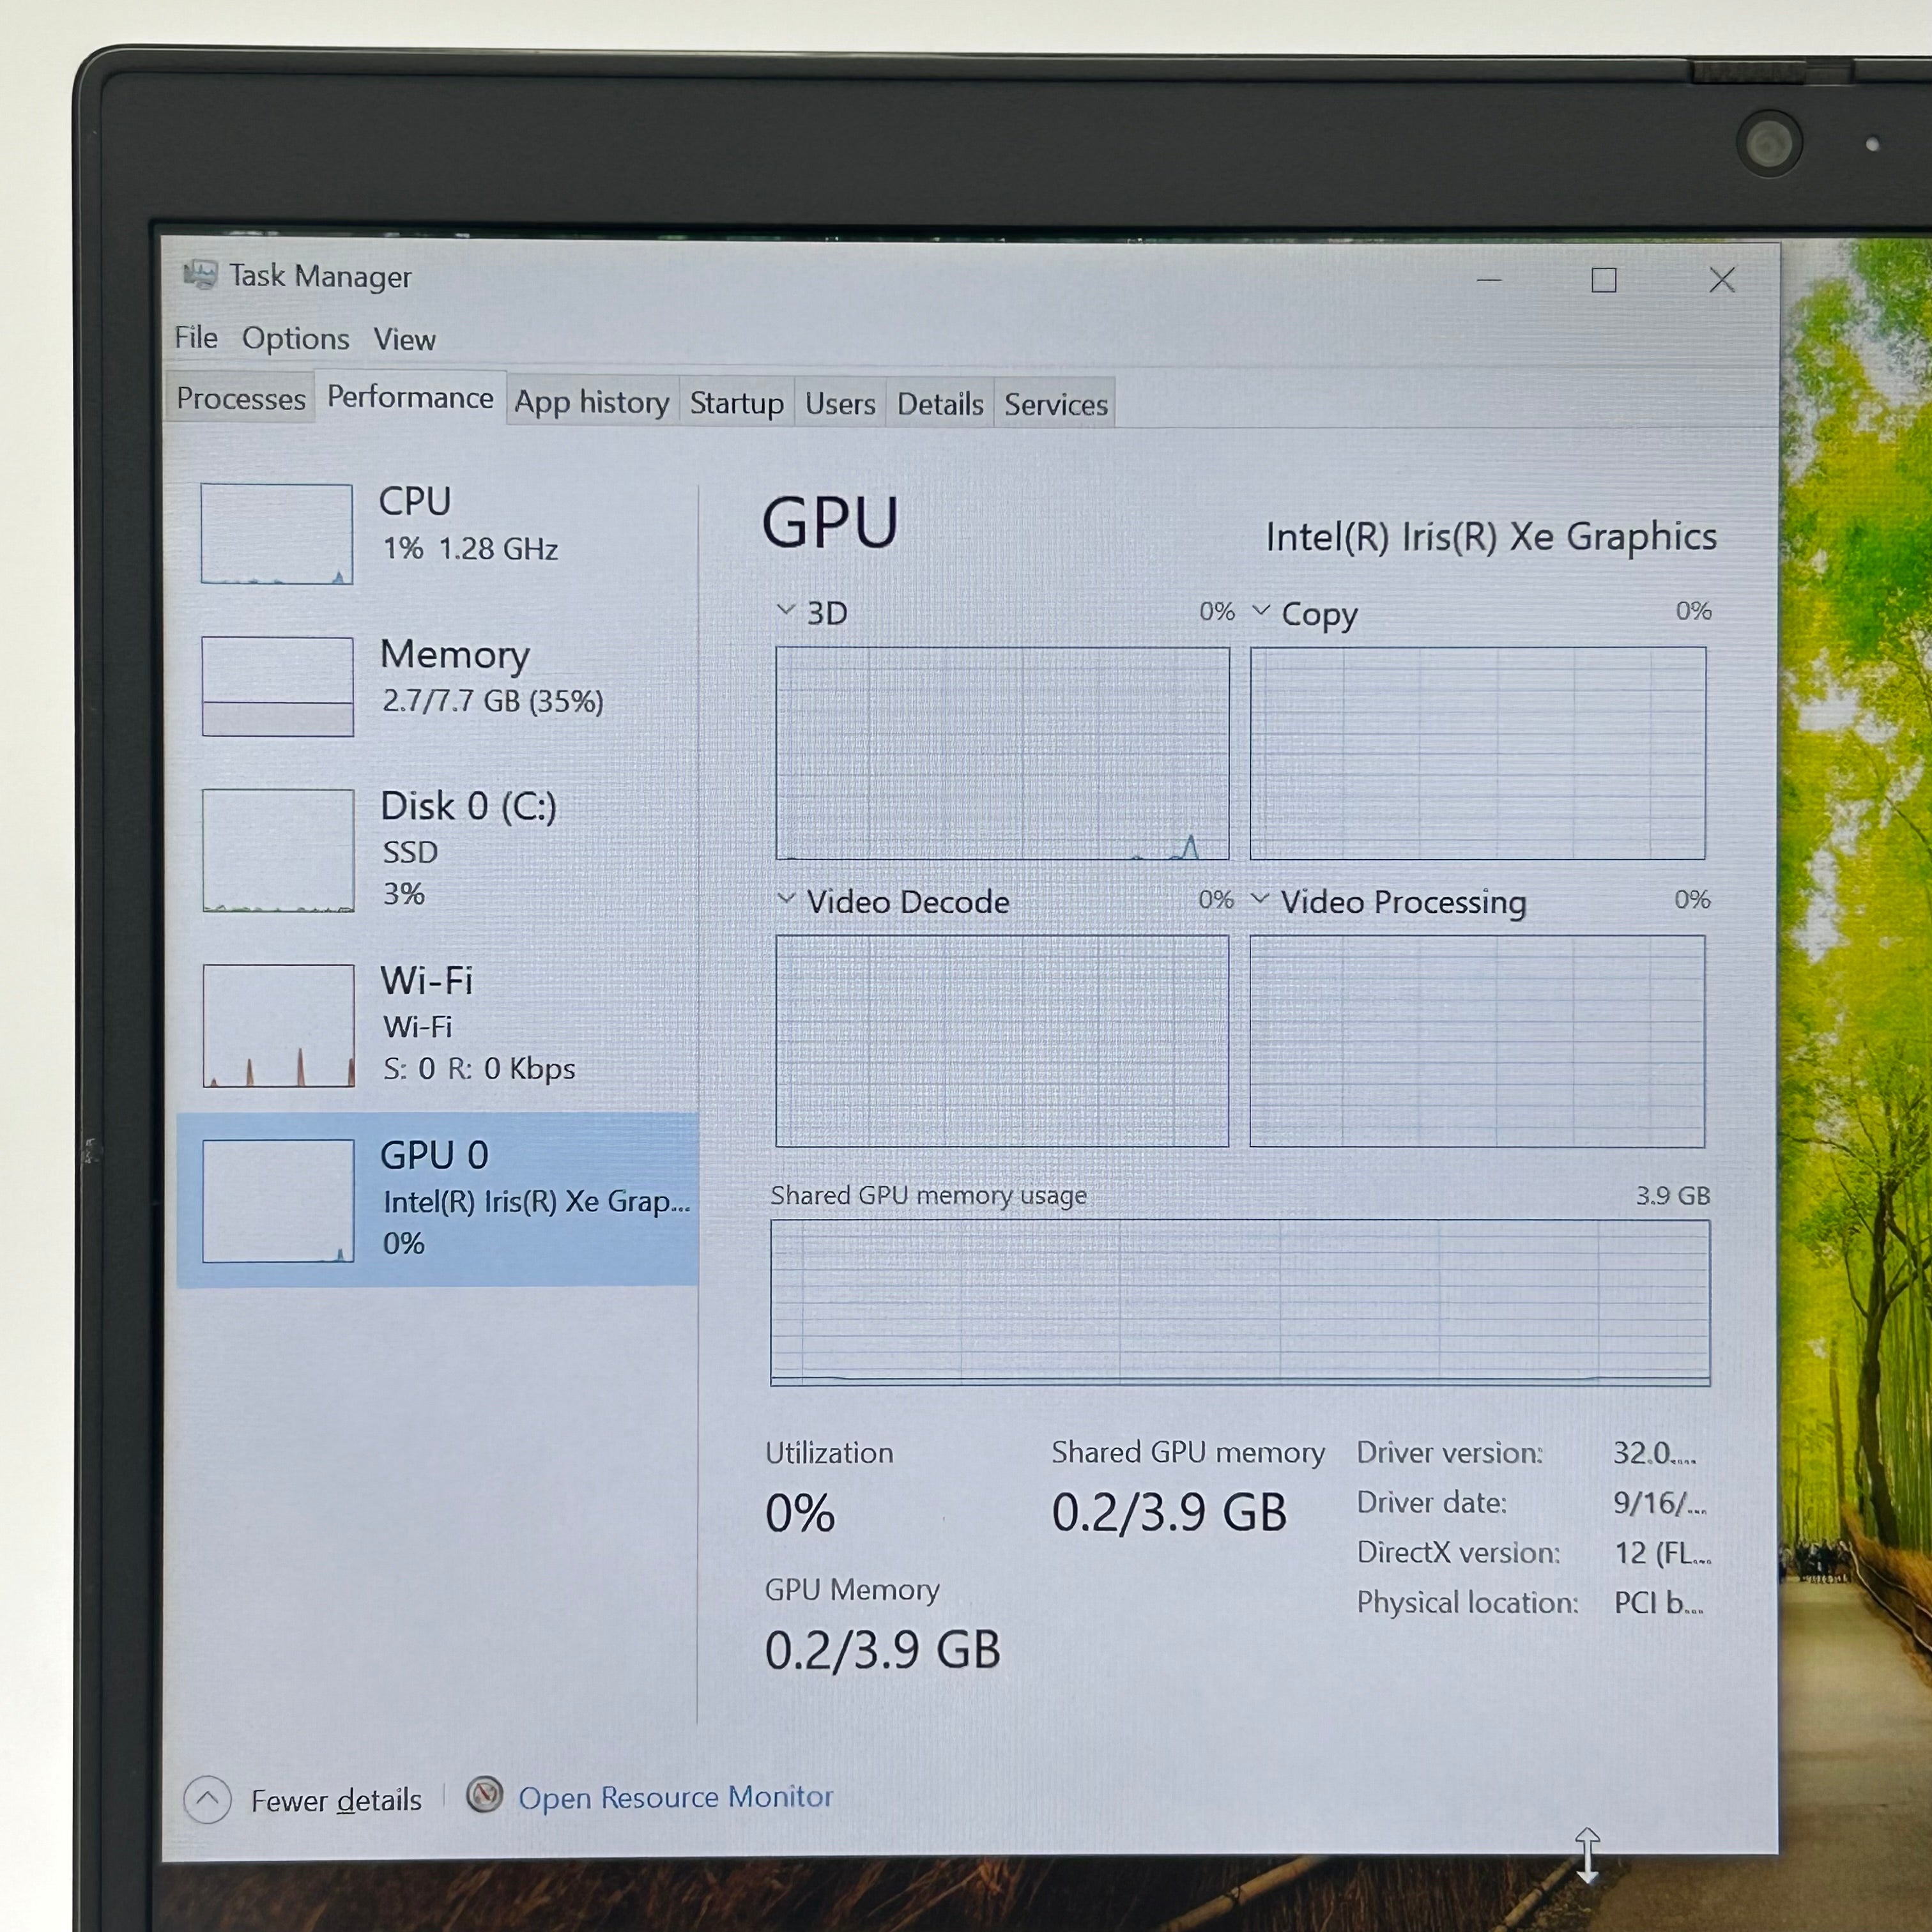Switch to the App history tab
Screen dimensions: 1932x1932
pyautogui.click(x=592, y=402)
